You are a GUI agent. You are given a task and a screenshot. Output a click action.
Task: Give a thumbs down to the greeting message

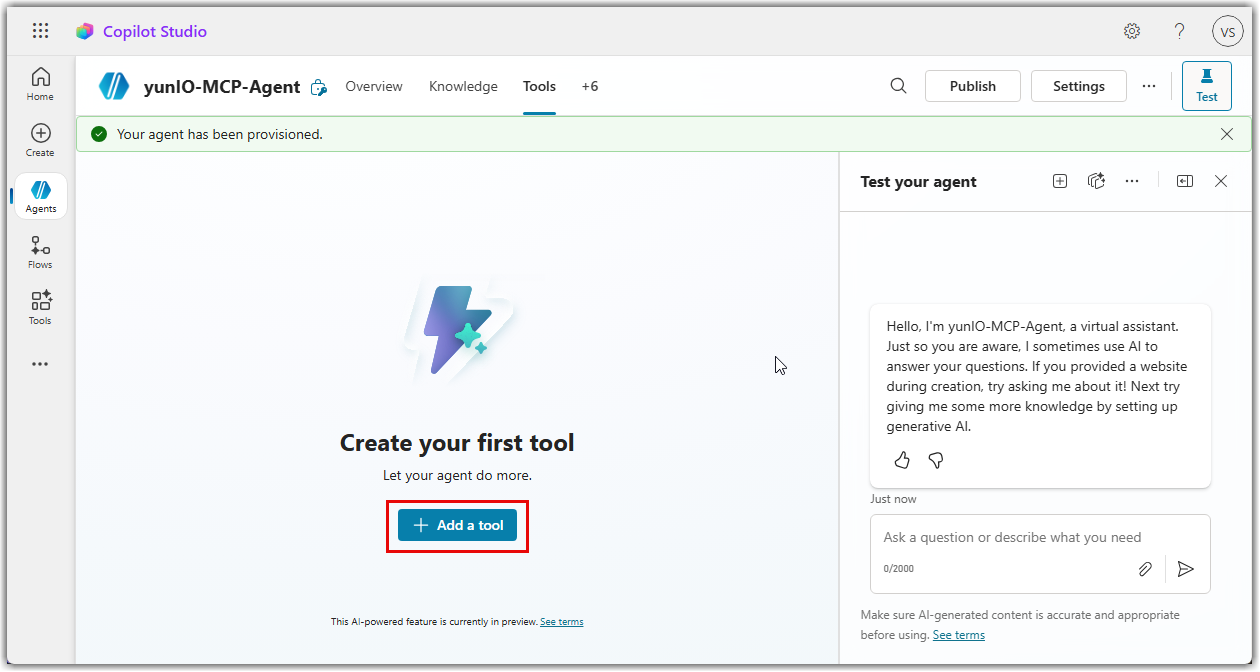(935, 460)
